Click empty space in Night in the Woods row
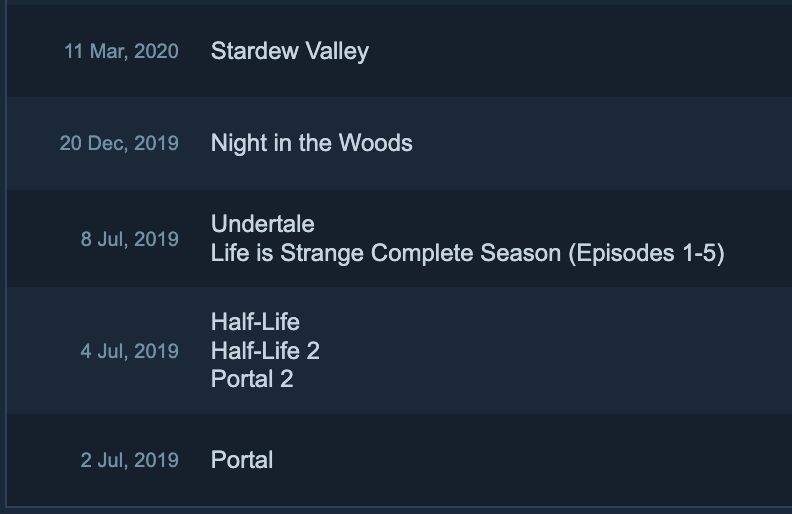792x514 pixels. point(601,143)
